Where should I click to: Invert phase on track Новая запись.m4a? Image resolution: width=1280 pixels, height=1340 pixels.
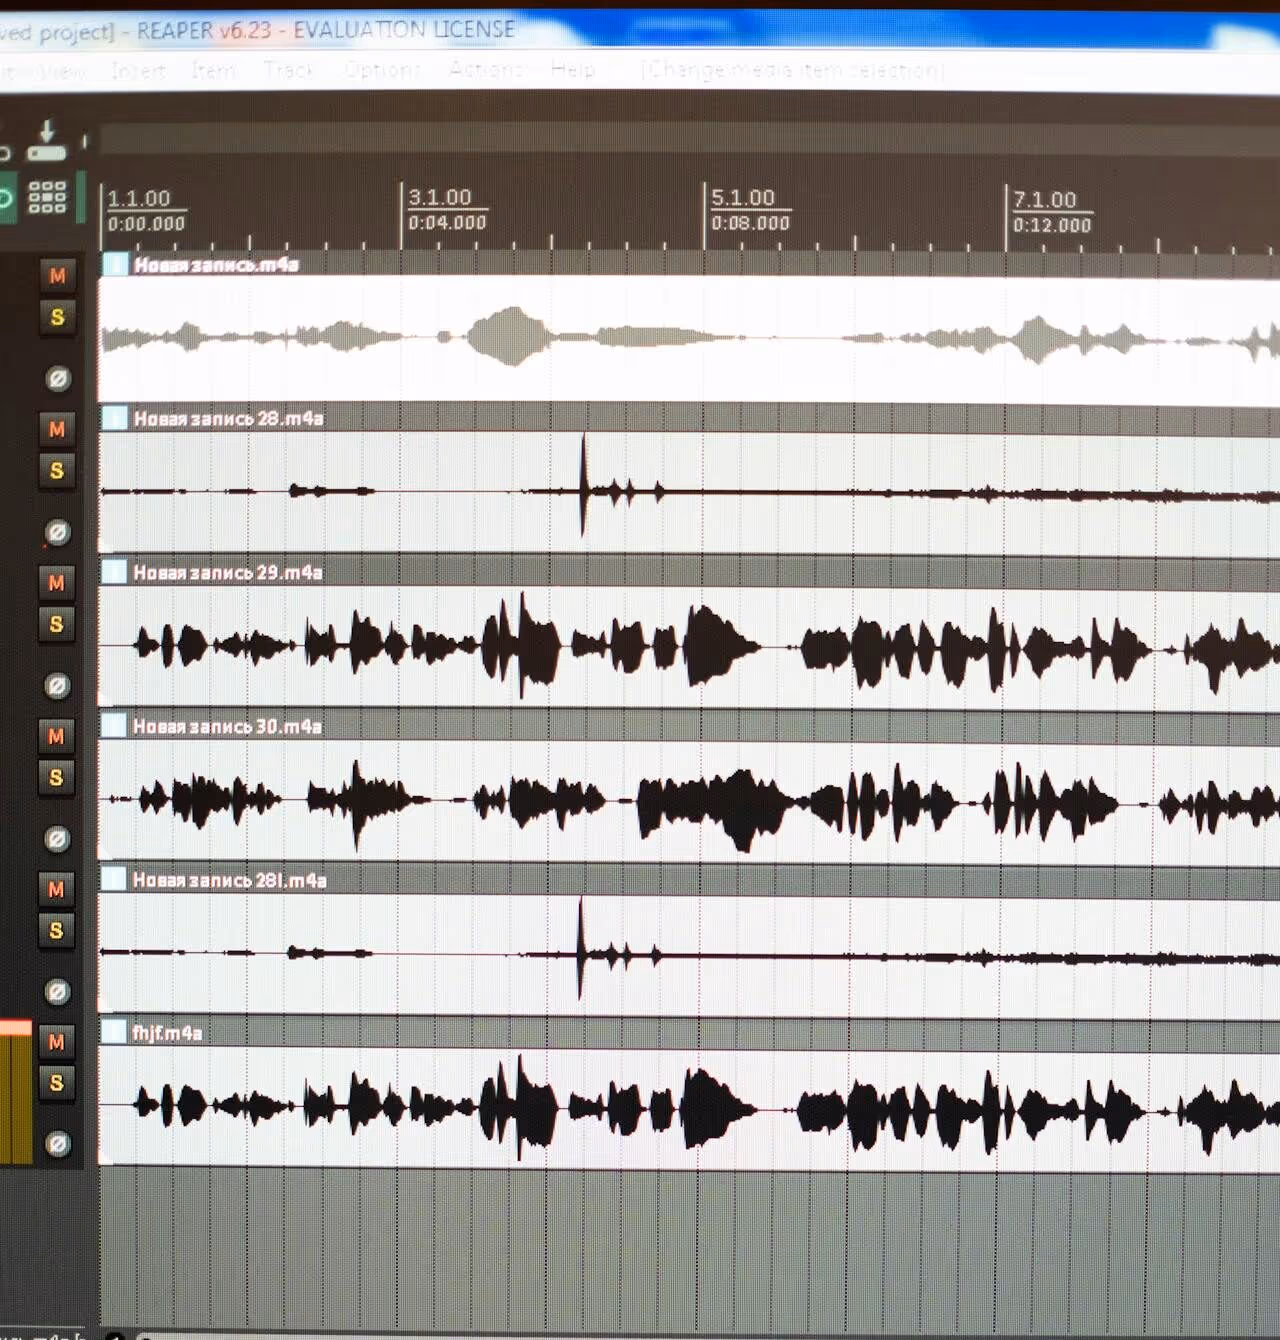58,379
